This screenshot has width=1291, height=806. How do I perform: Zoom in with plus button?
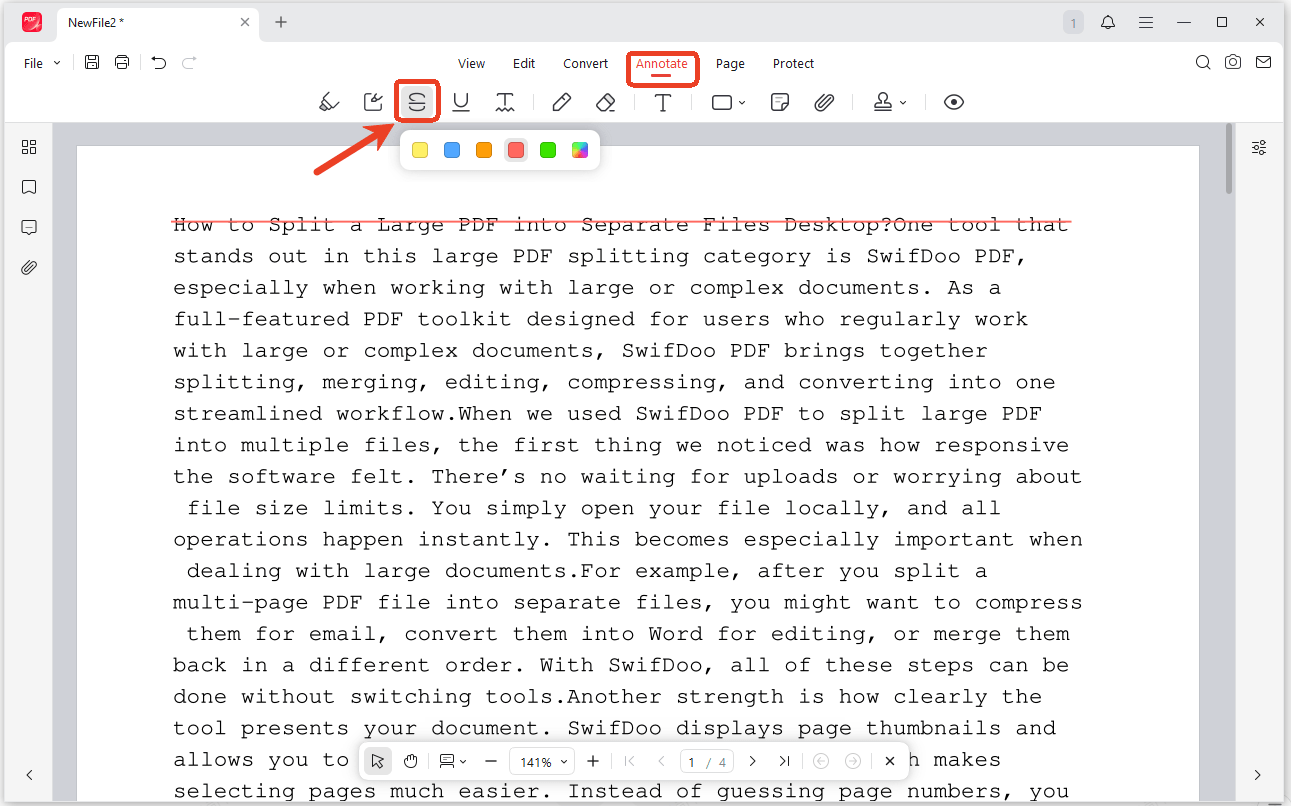593,761
